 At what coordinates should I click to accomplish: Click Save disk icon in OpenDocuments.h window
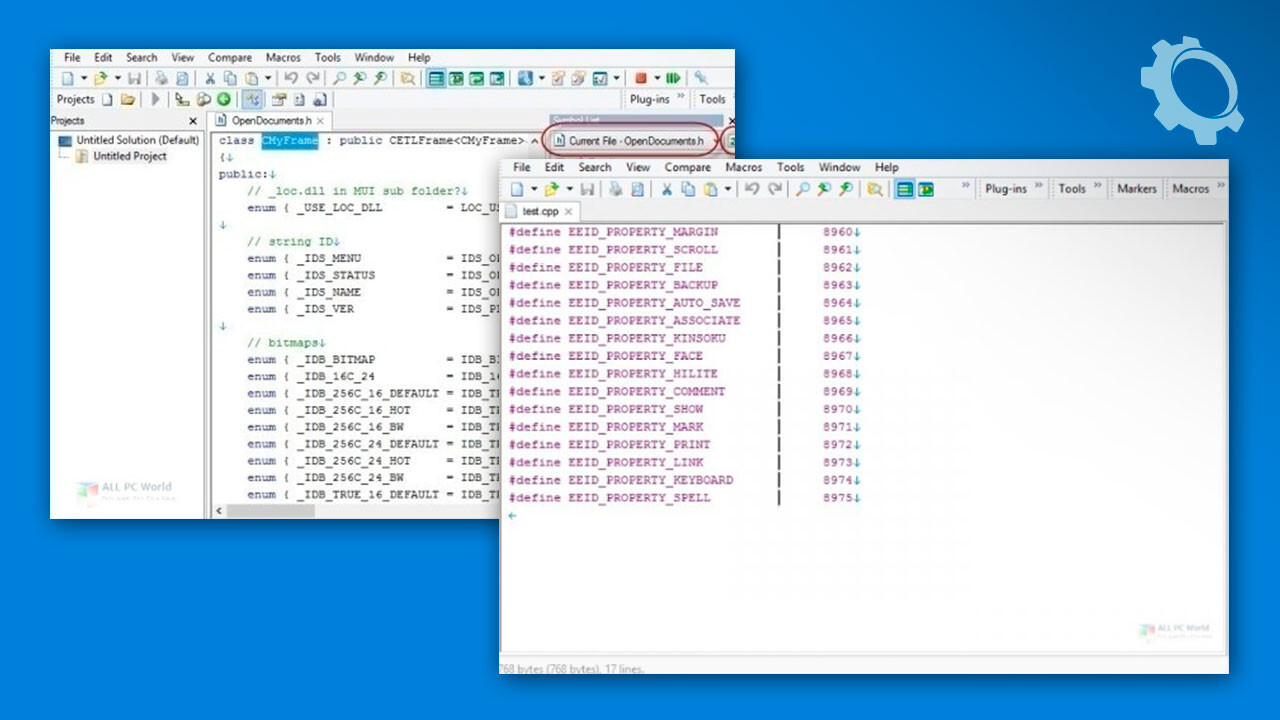point(134,78)
